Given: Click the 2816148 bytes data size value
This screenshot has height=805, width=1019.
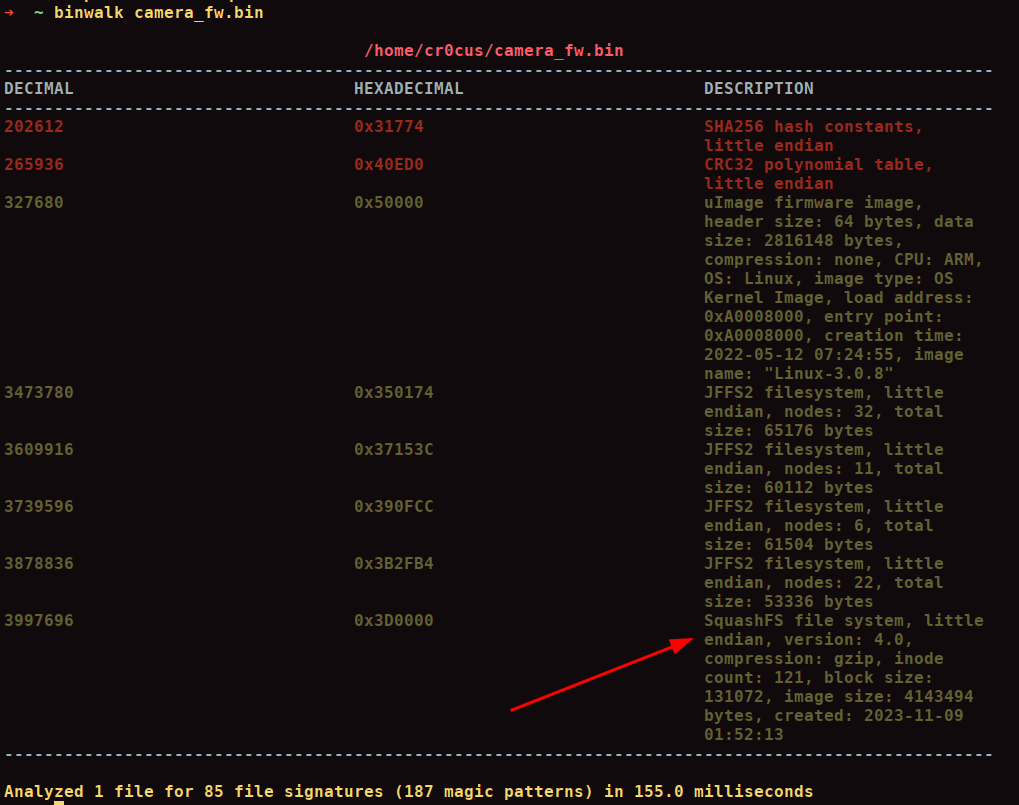Looking at the screenshot, I should click(x=833, y=240).
